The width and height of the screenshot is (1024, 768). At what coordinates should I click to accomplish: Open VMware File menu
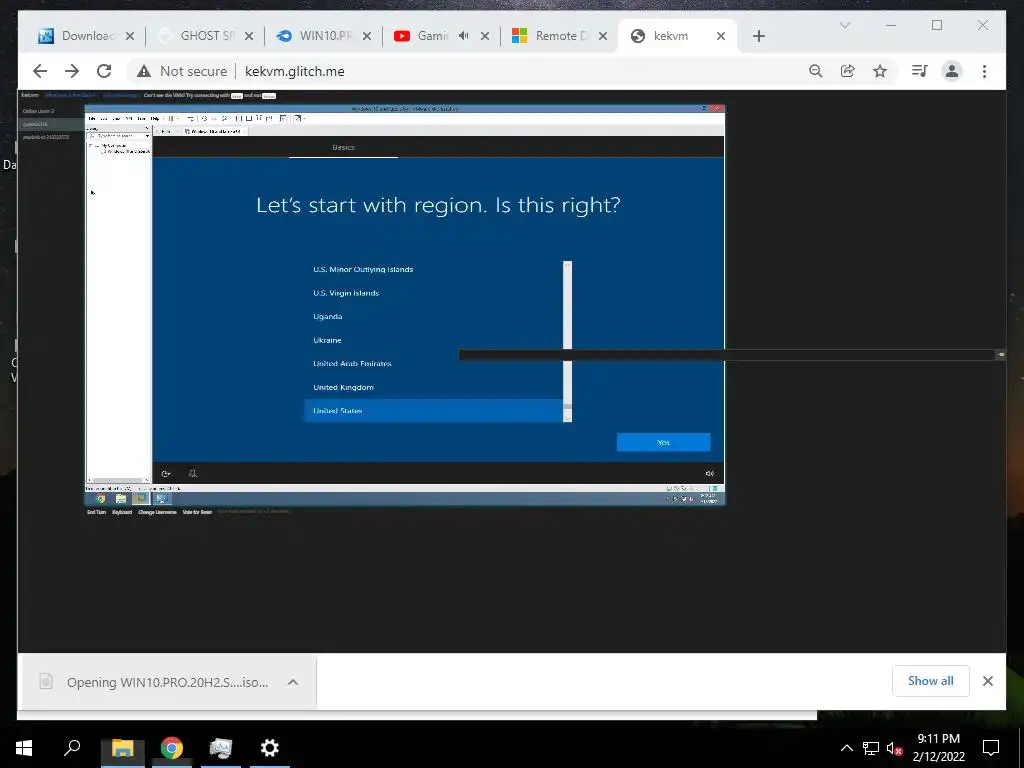pos(92,119)
